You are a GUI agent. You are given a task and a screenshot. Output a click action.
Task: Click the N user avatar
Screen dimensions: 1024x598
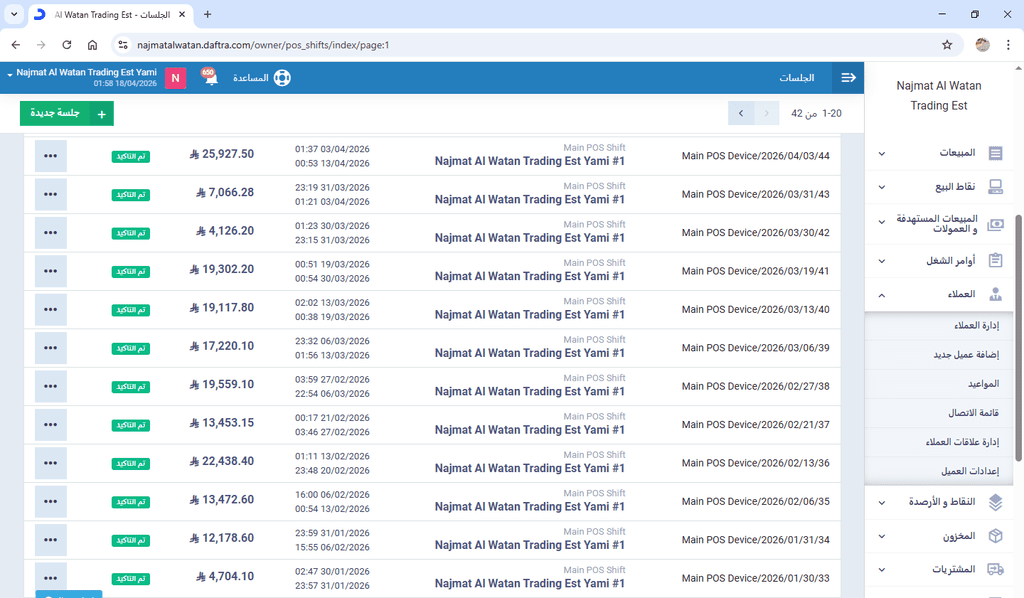[176, 78]
